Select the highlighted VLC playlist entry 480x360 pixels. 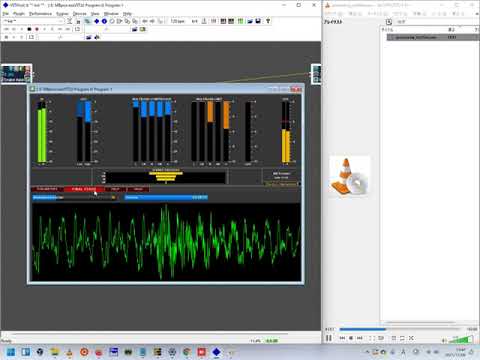tap(433, 37)
